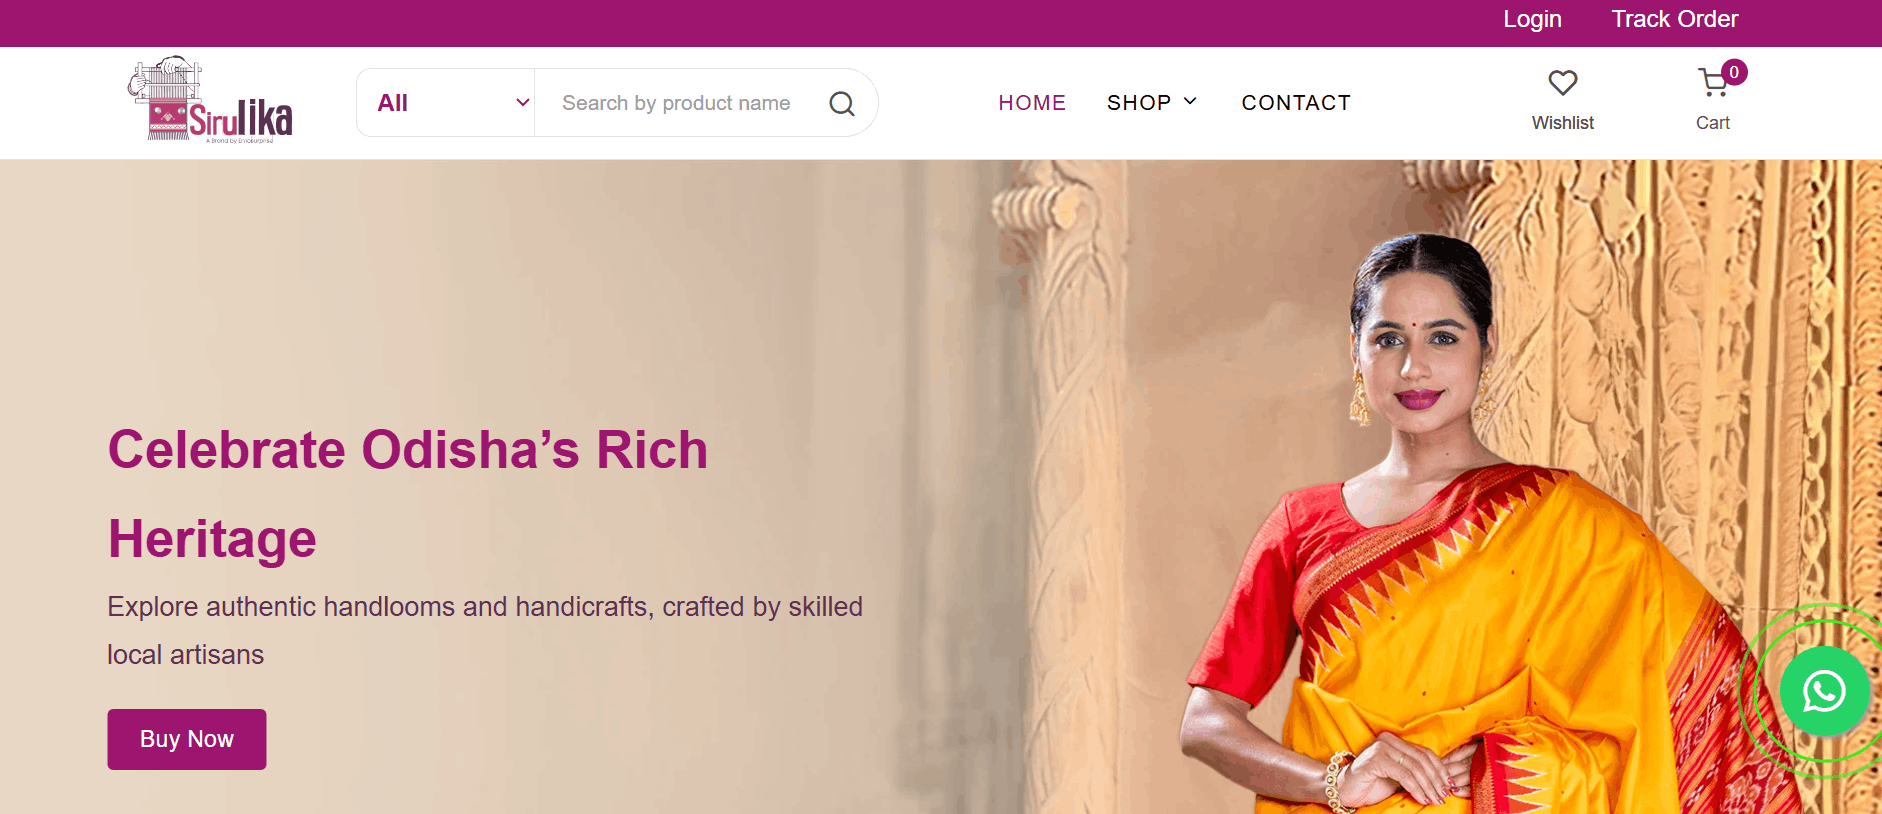
Task: Click the Wishlist text label
Action: 1563,123
